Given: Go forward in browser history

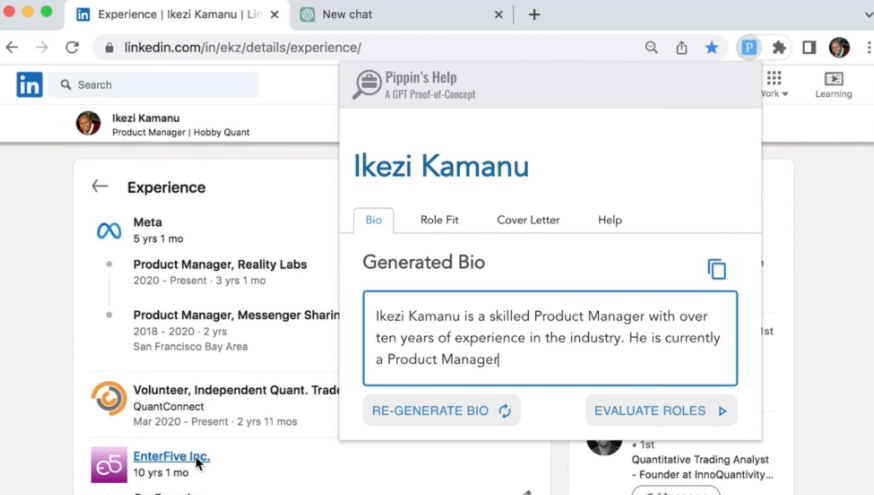Looking at the screenshot, I should click(x=42, y=47).
